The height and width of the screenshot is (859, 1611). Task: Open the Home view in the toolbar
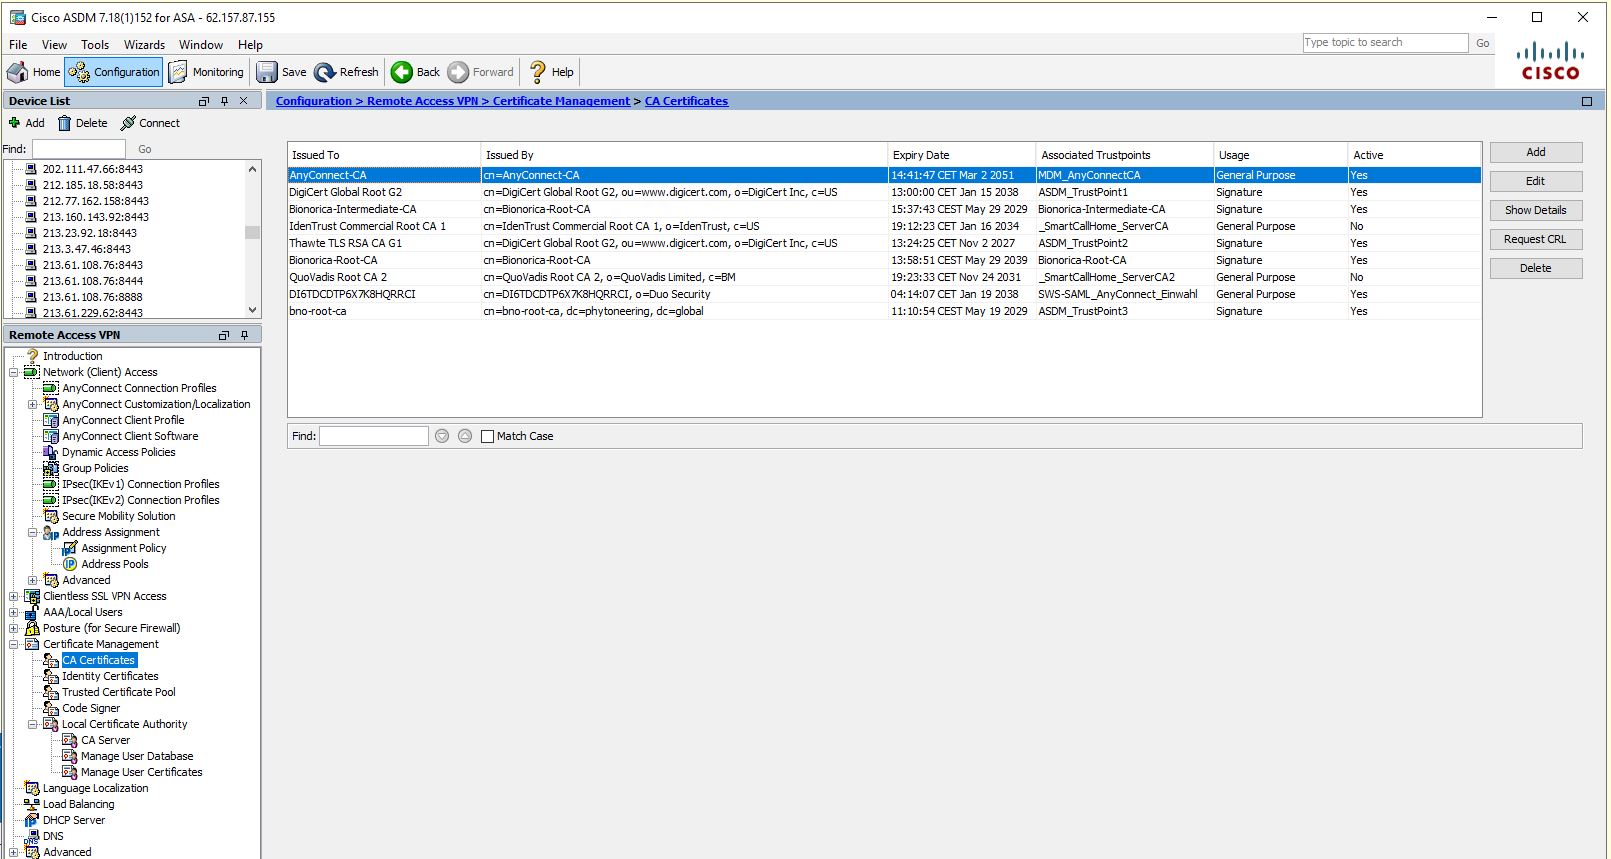tap(34, 72)
